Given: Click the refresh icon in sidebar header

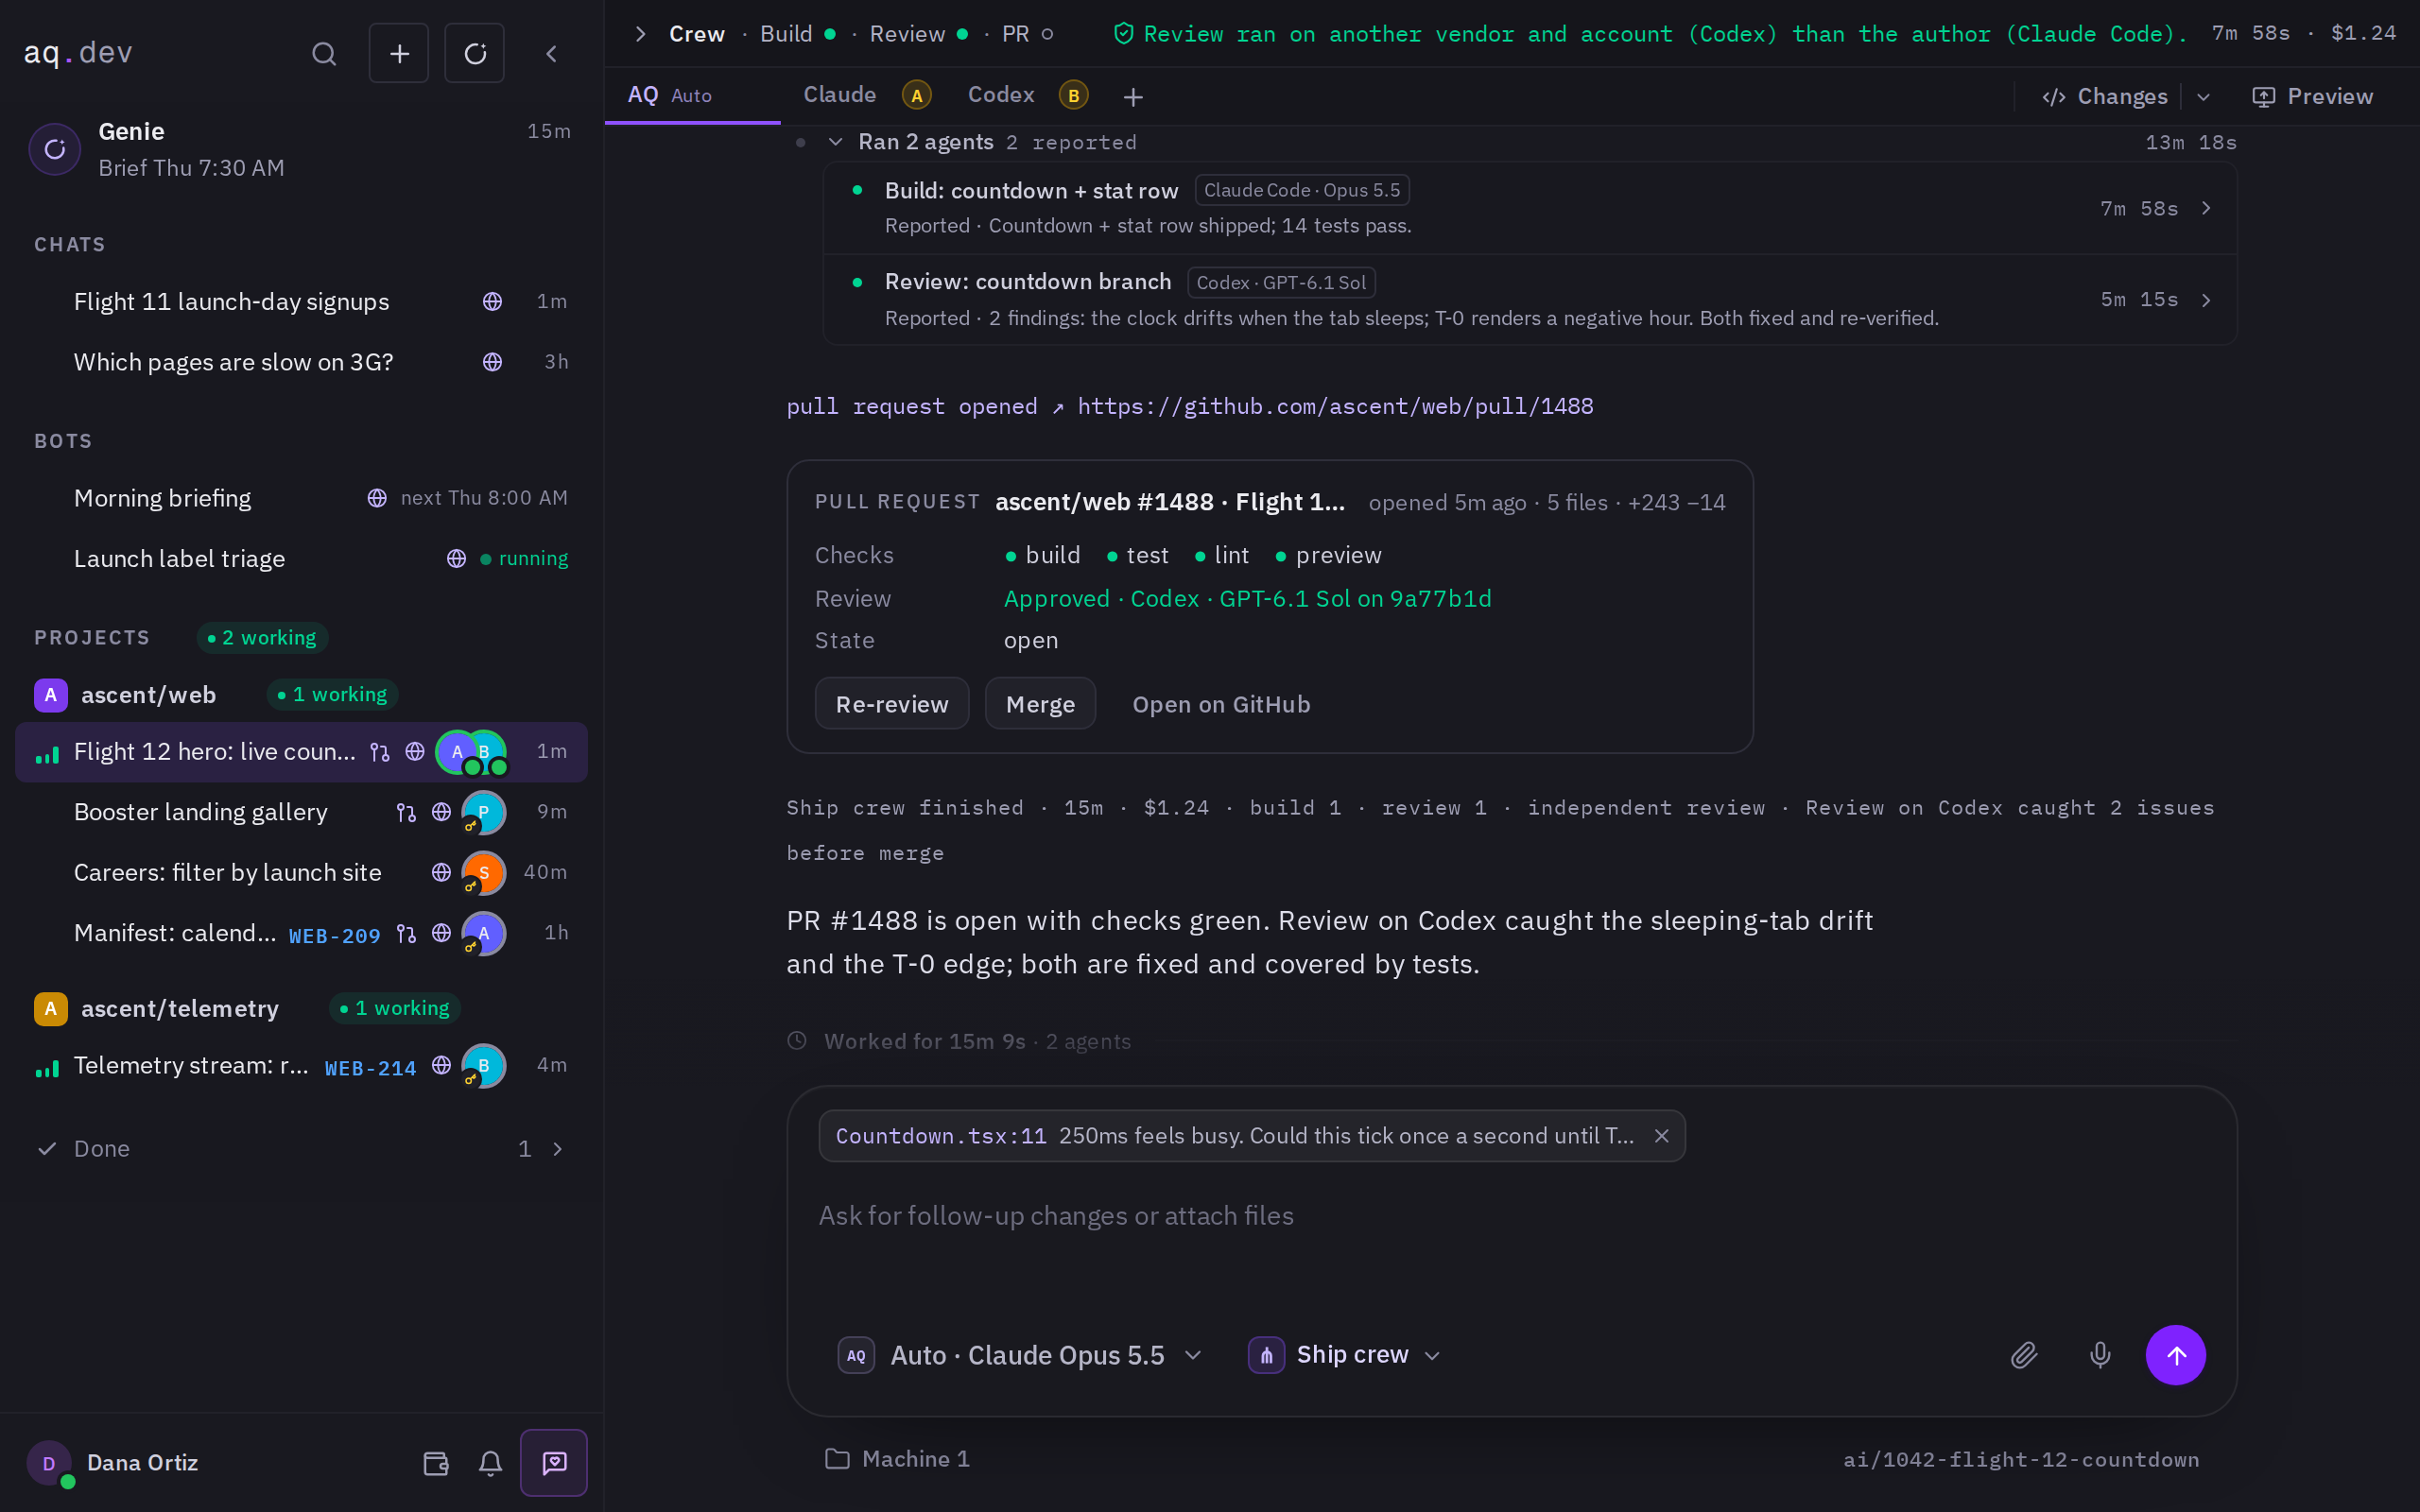Looking at the screenshot, I should point(475,53).
